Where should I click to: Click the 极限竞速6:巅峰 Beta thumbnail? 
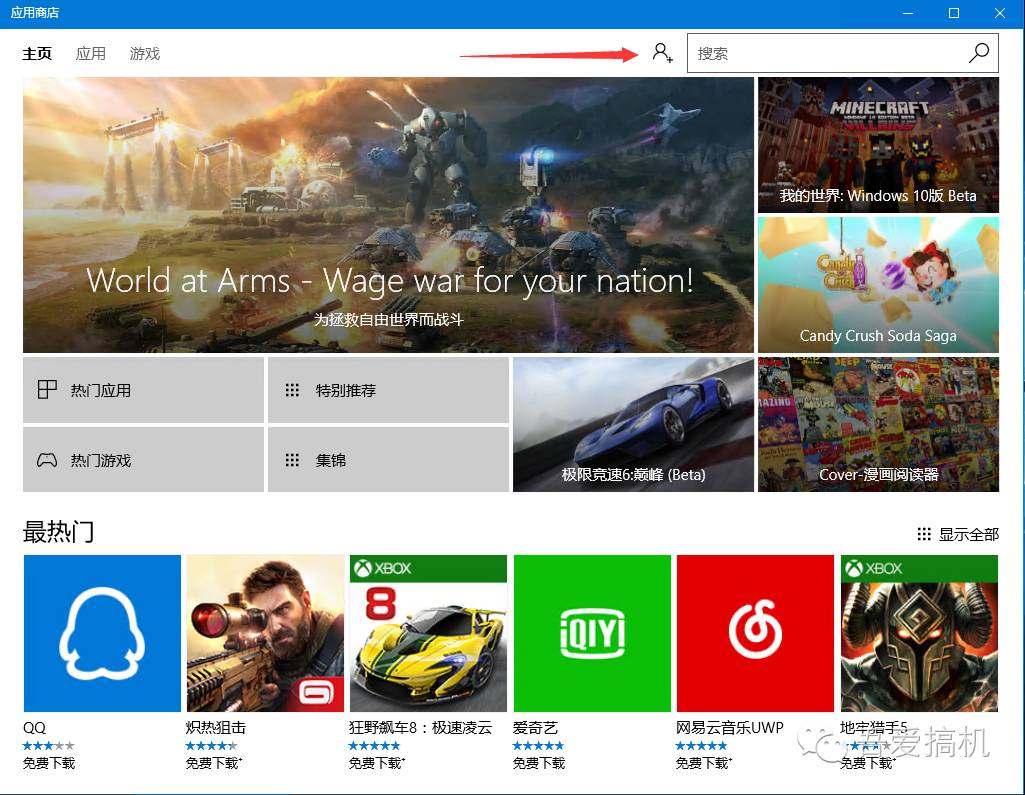point(632,424)
